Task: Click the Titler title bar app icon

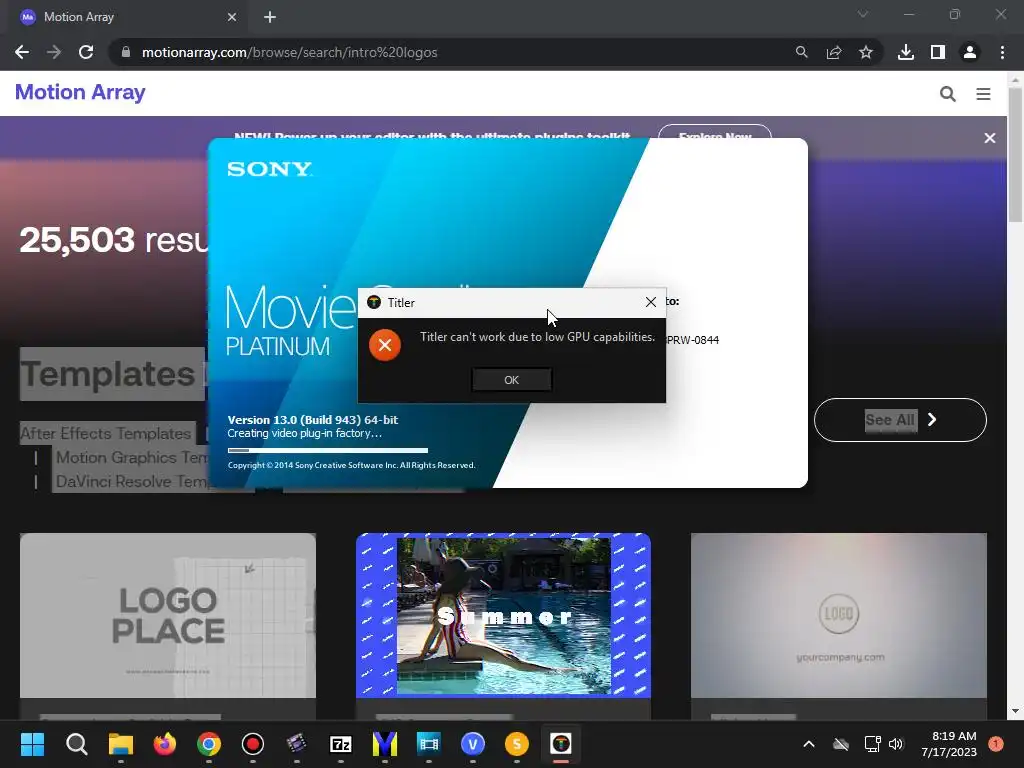Action: [x=374, y=302]
